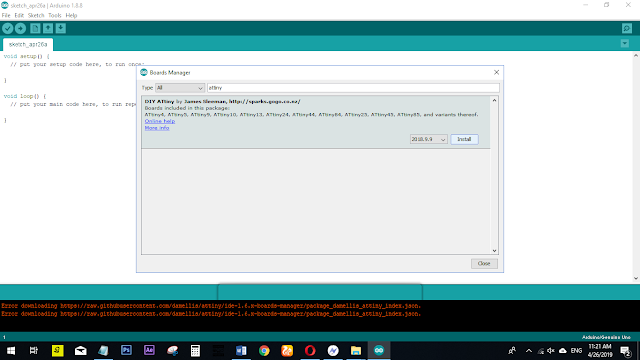This screenshot has height=360, width=640.
Task: Click the editor scrollbar down arrow
Action: tap(636, 278)
